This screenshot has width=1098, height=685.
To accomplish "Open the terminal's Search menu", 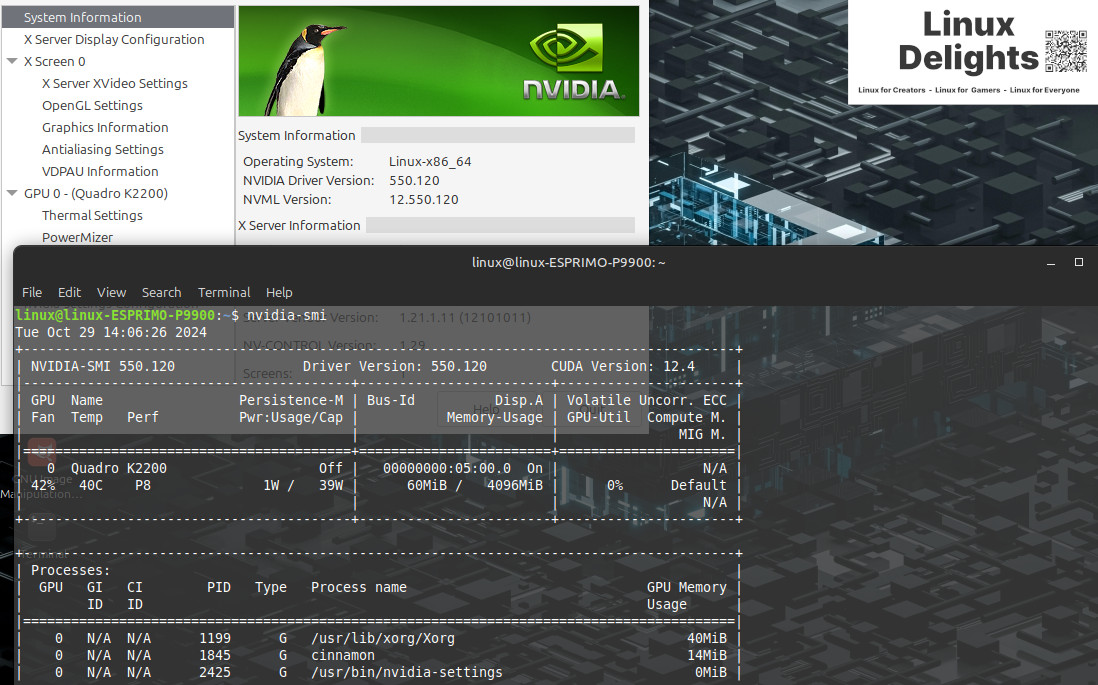I will tap(161, 292).
